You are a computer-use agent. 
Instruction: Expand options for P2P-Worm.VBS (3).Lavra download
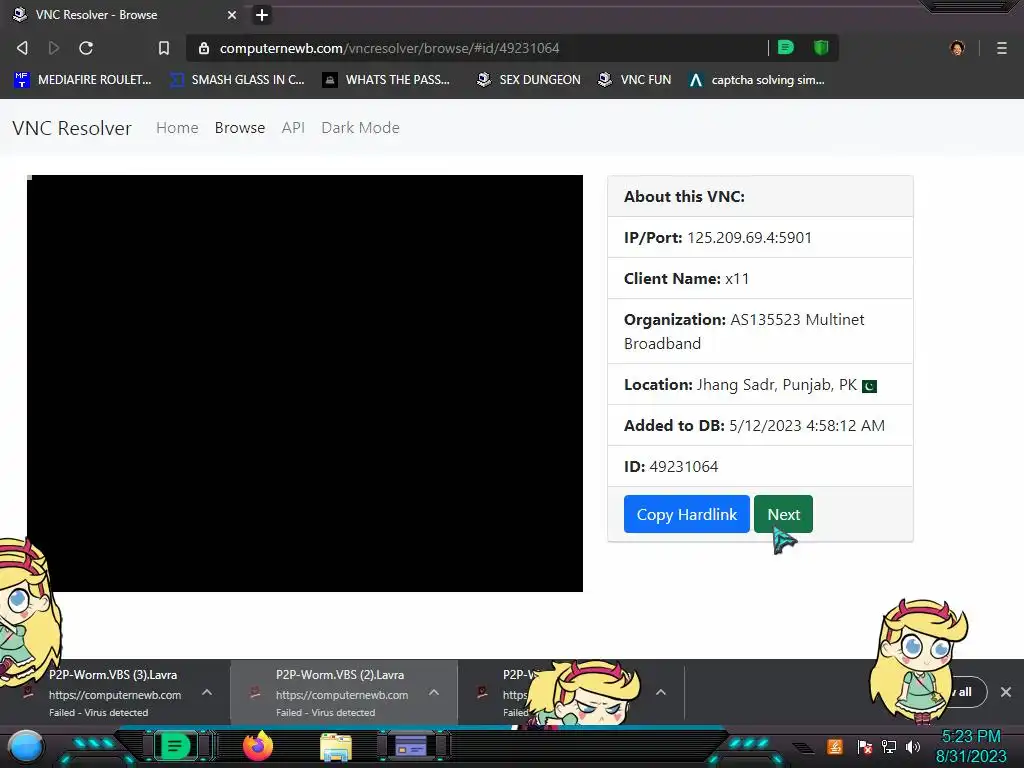207,692
